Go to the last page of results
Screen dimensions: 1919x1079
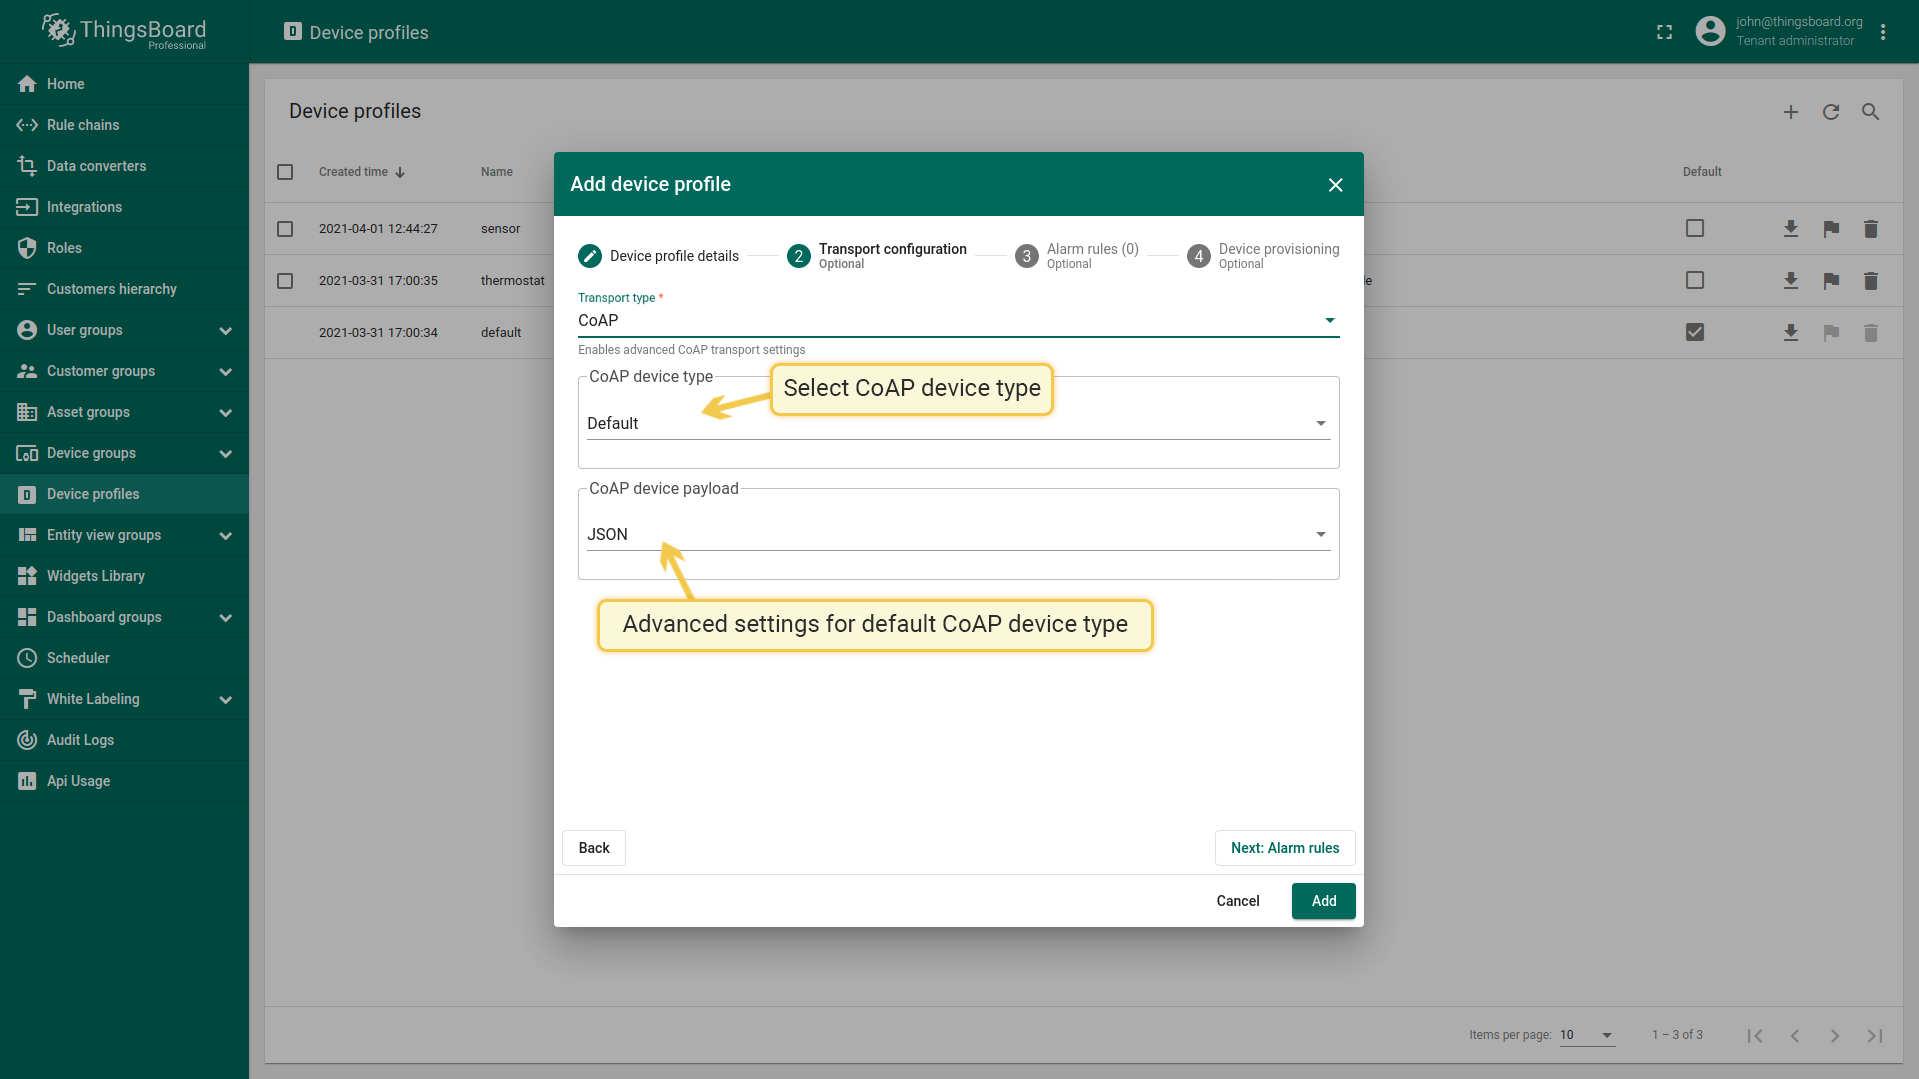click(1875, 1036)
